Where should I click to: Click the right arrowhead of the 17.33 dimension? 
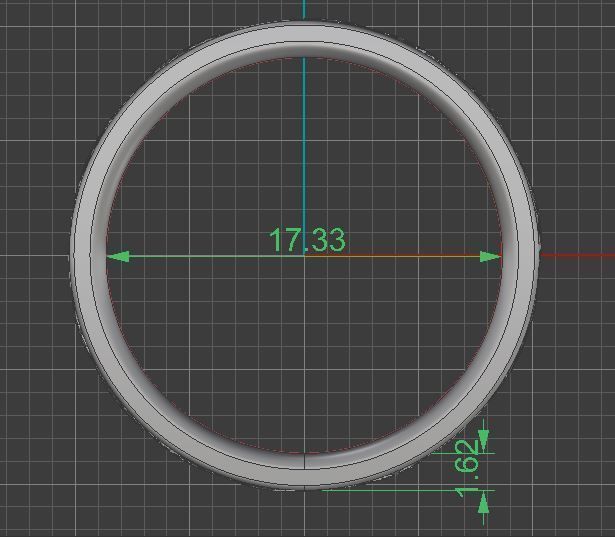[491, 257]
